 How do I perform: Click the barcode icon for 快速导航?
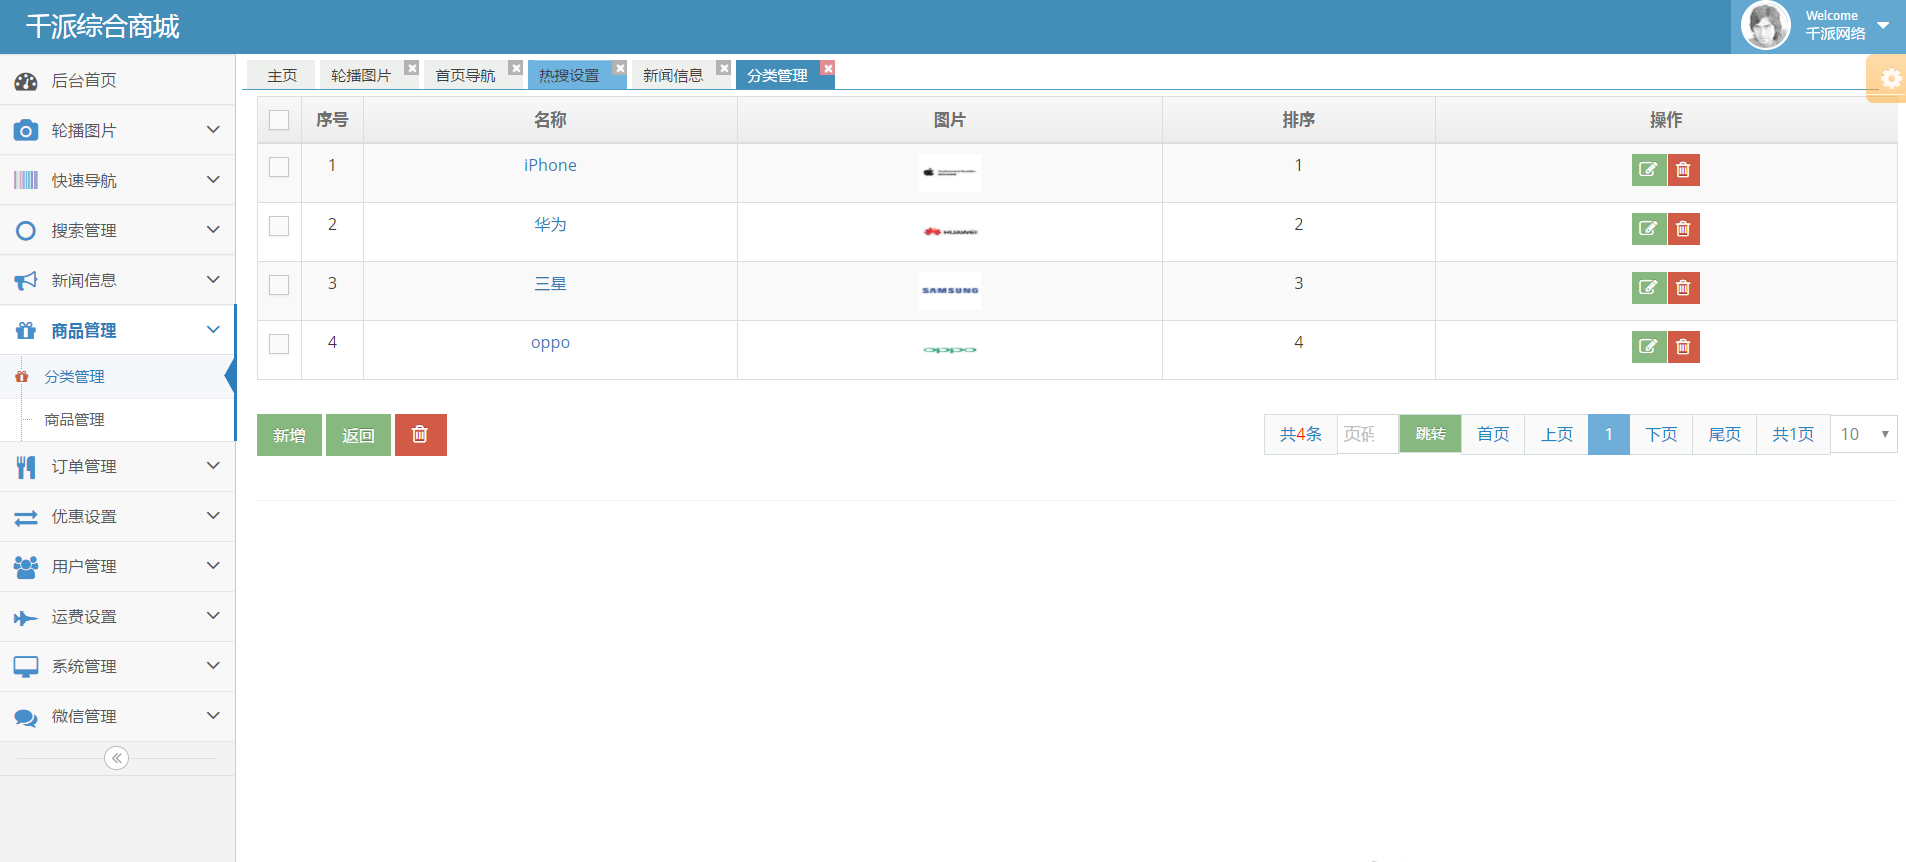click(26, 181)
